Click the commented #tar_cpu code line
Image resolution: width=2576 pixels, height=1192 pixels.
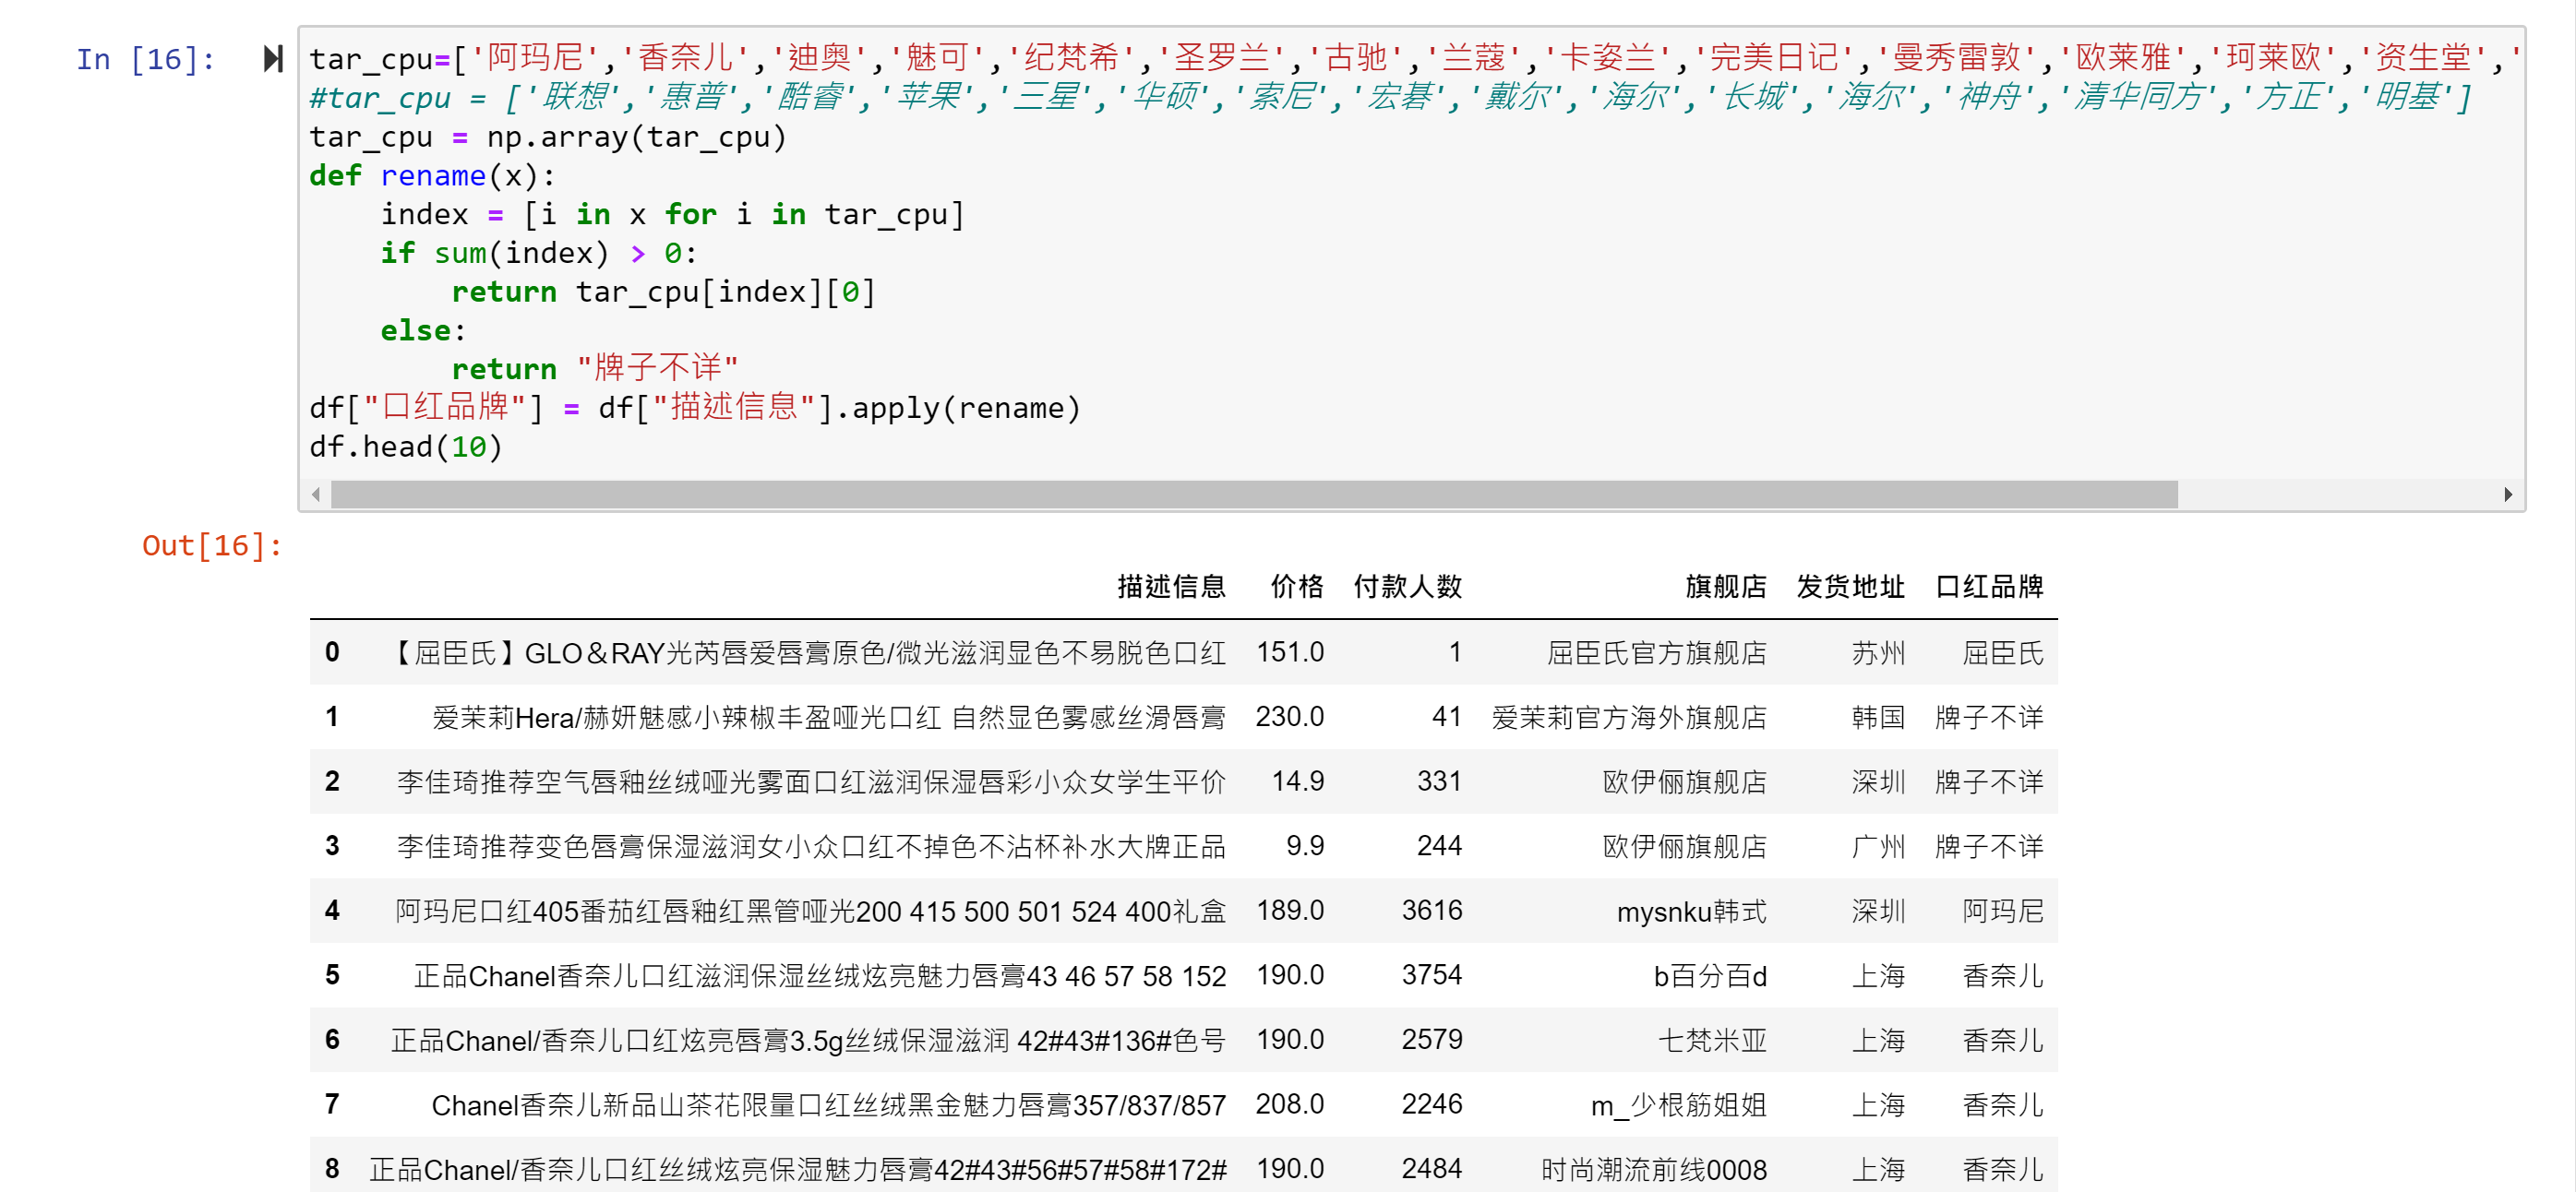[x=1388, y=98]
